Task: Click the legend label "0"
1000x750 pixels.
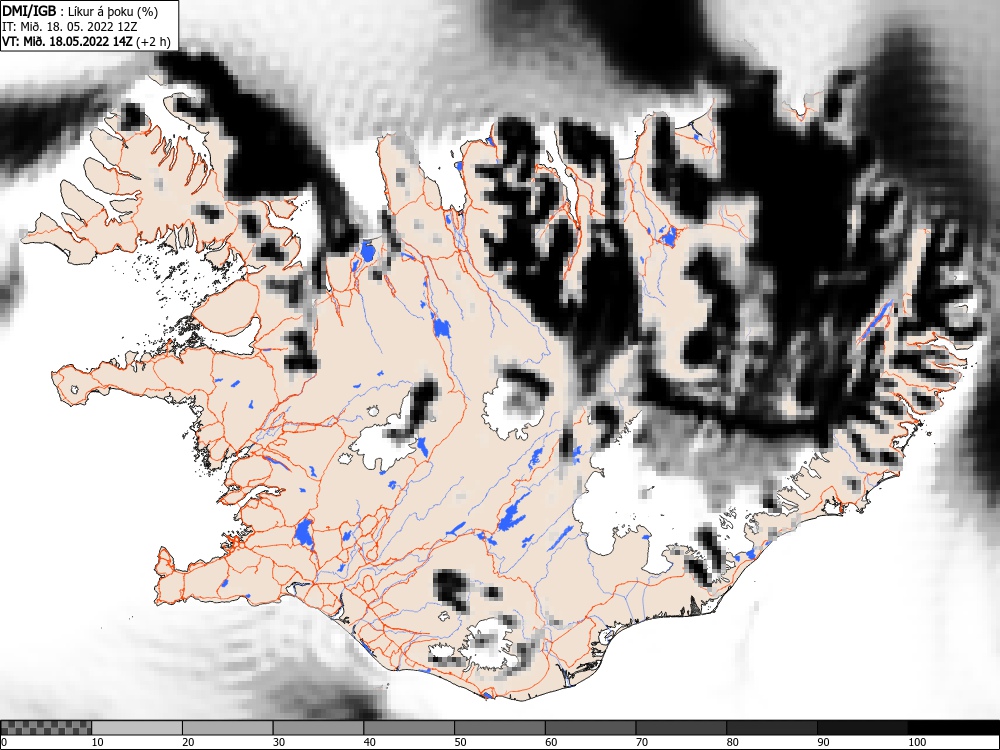Action: point(4,742)
